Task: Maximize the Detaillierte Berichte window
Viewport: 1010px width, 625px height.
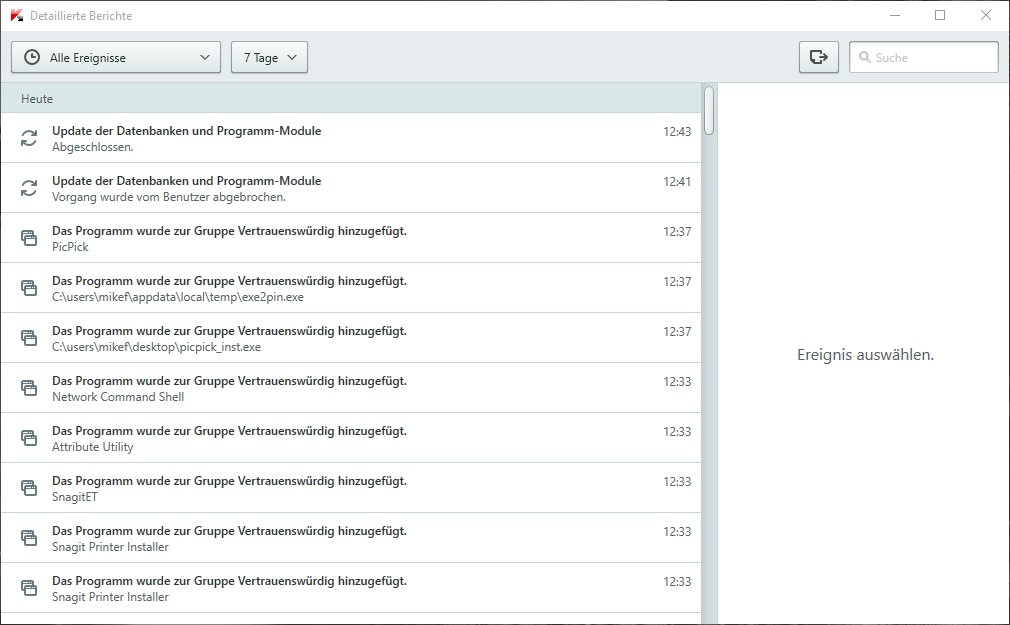Action: [940, 15]
